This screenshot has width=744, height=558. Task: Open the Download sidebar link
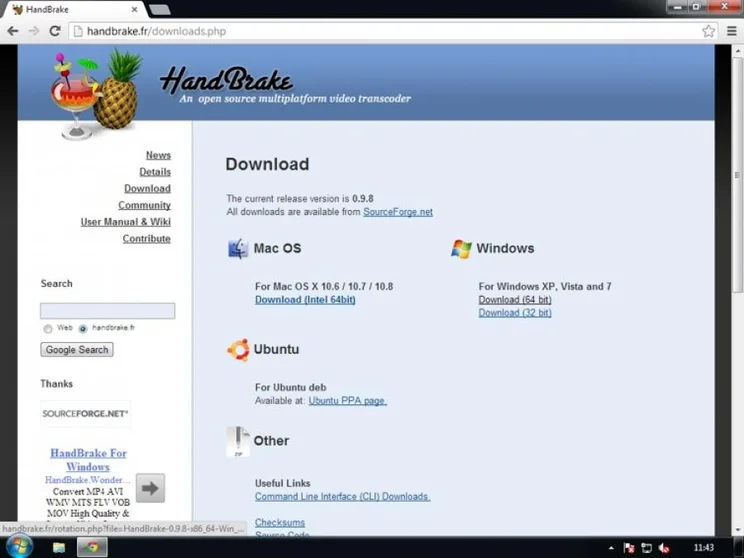coord(147,188)
